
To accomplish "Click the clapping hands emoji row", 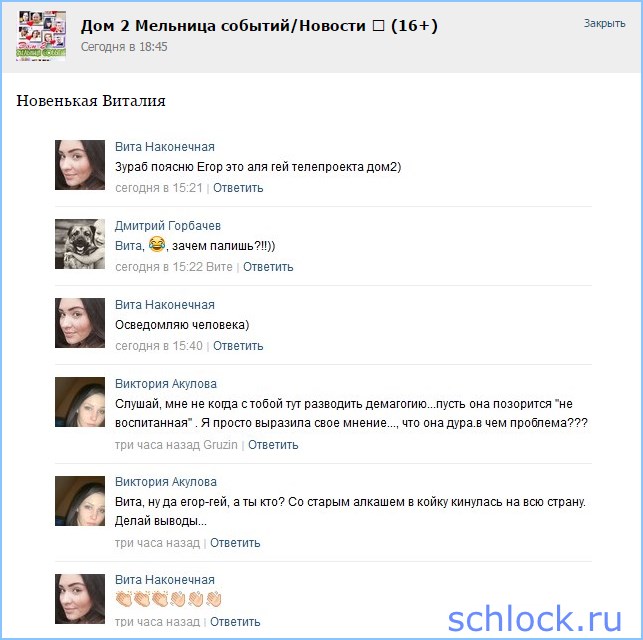I will pyautogui.click(x=168, y=599).
